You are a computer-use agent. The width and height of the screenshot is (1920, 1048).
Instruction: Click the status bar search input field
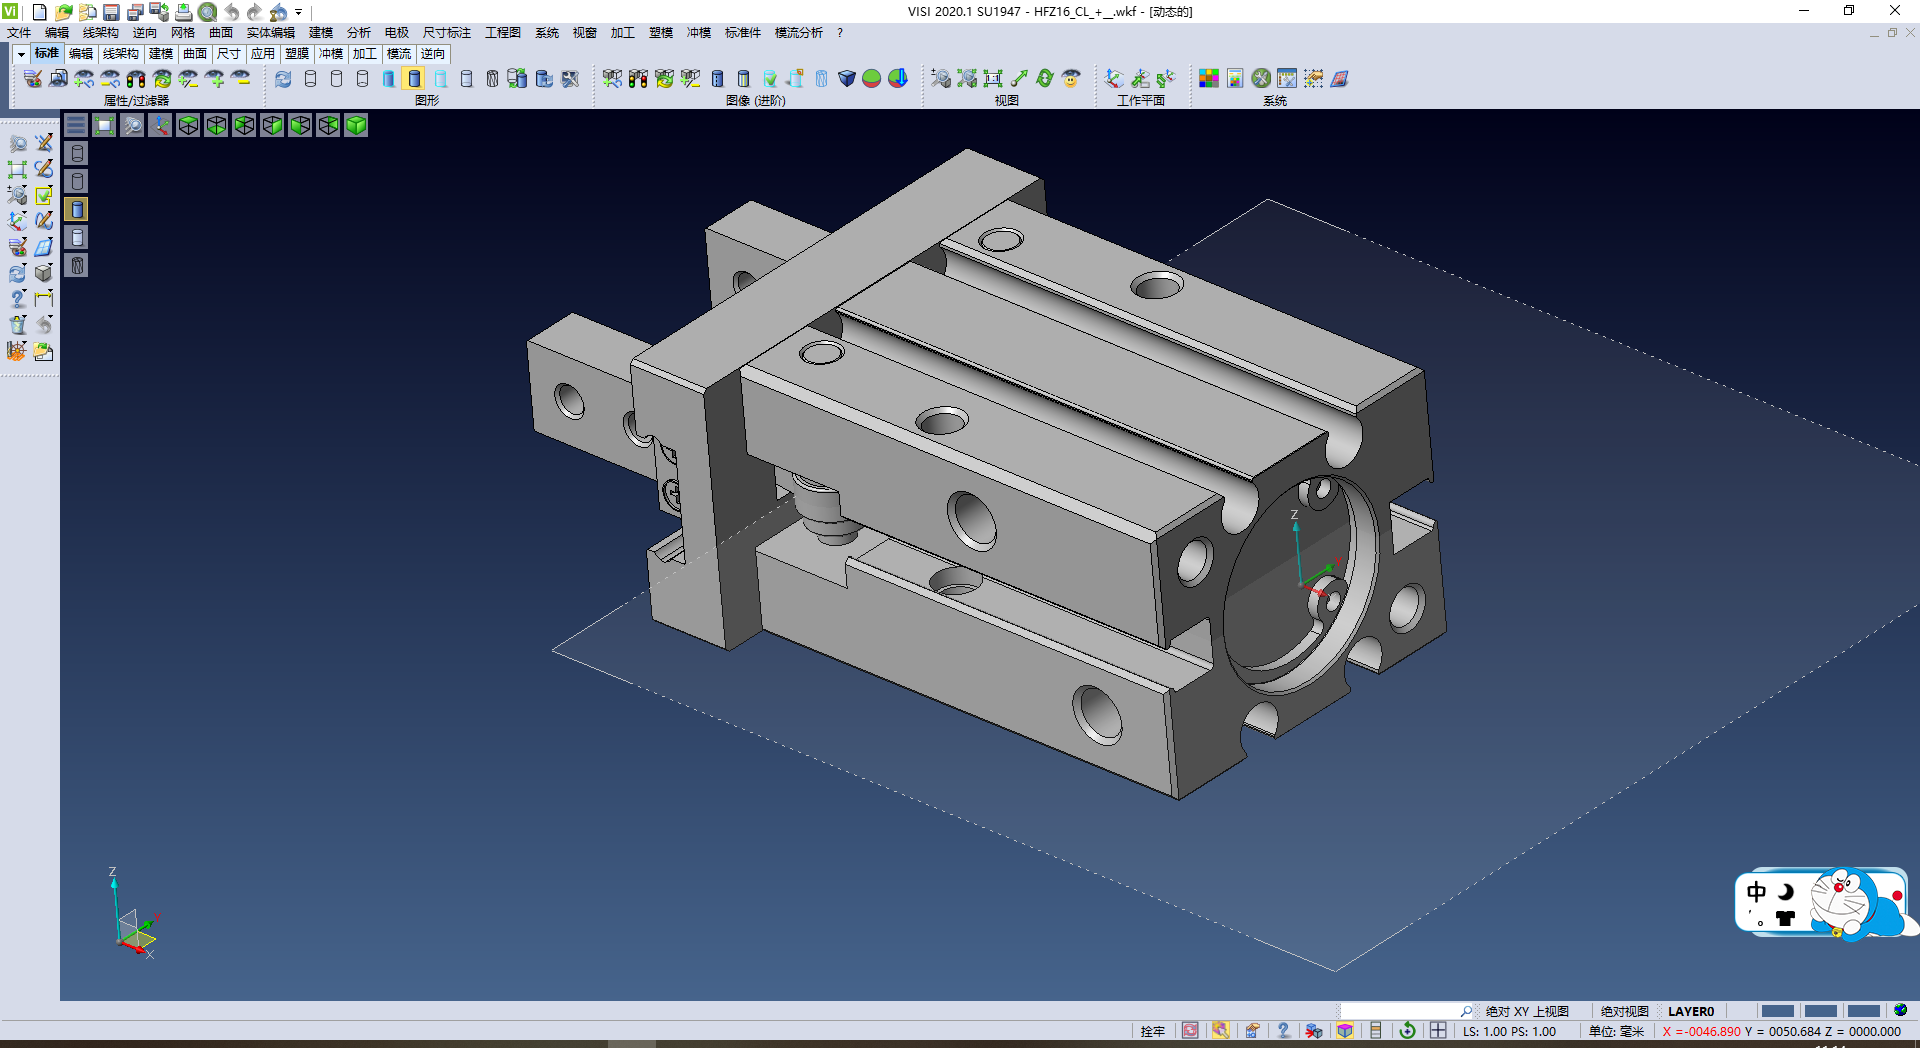click(1400, 1011)
